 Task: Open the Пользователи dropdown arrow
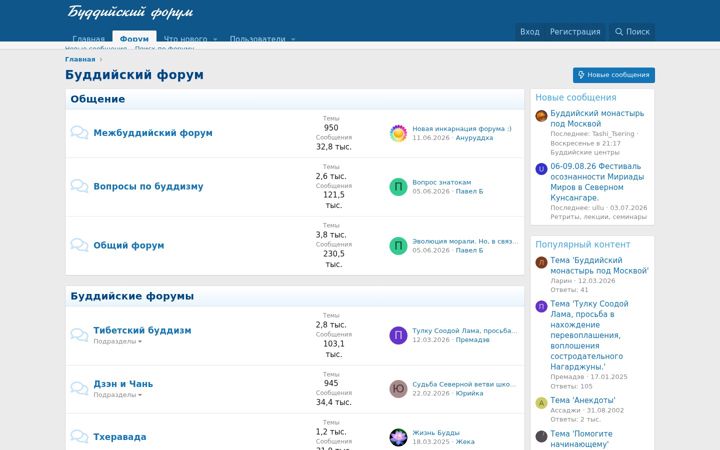pos(293,39)
